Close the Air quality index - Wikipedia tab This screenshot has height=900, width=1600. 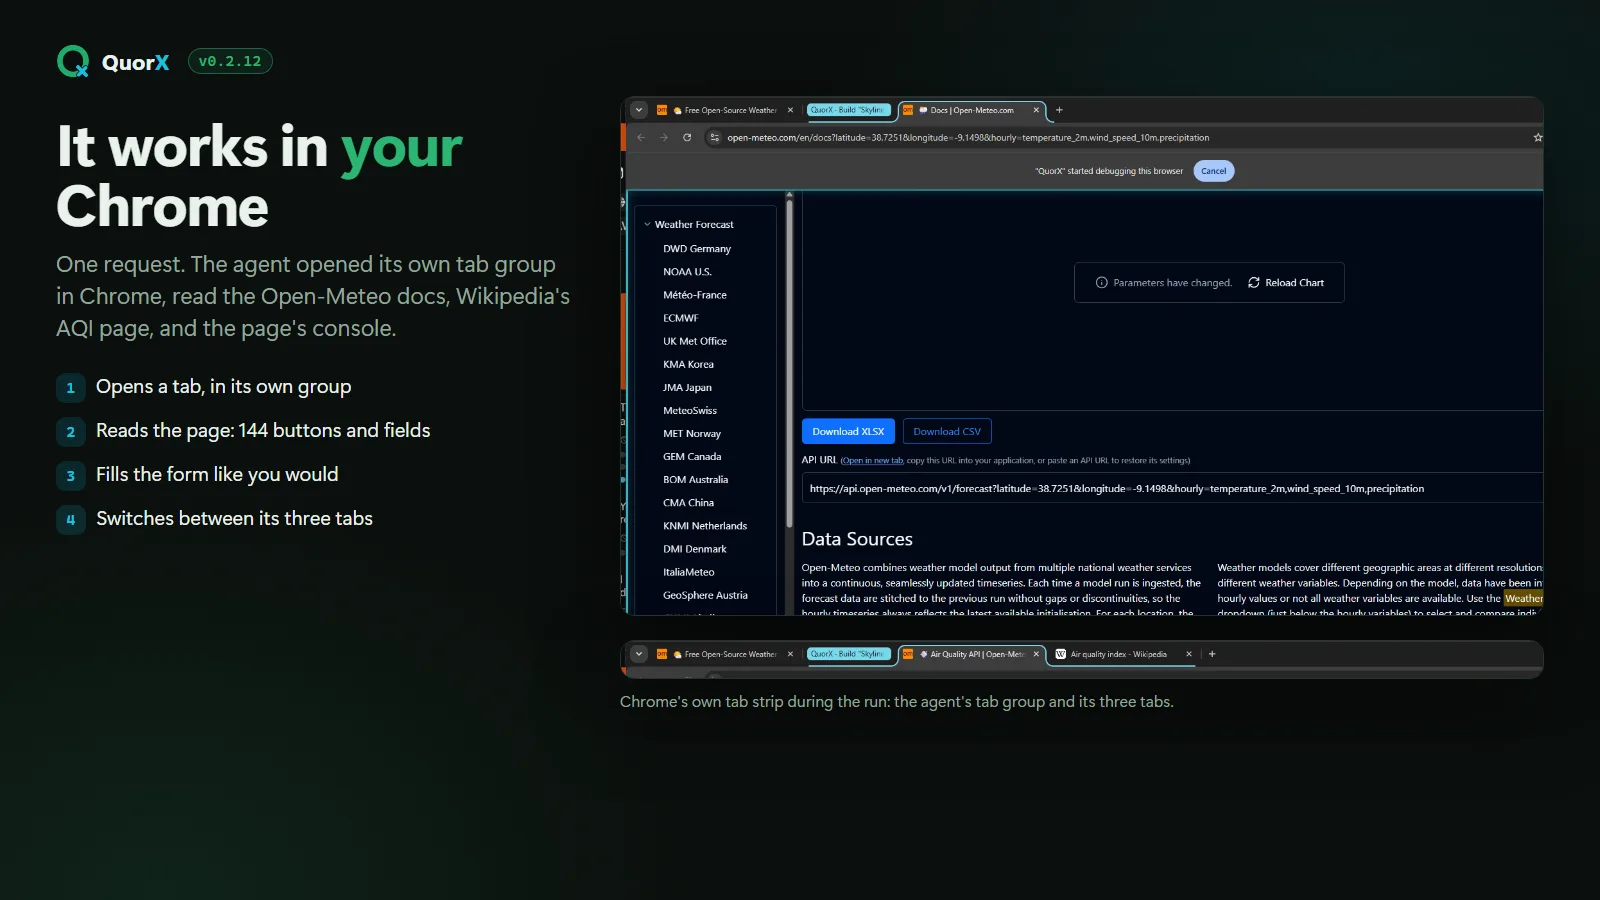[x=1189, y=654]
